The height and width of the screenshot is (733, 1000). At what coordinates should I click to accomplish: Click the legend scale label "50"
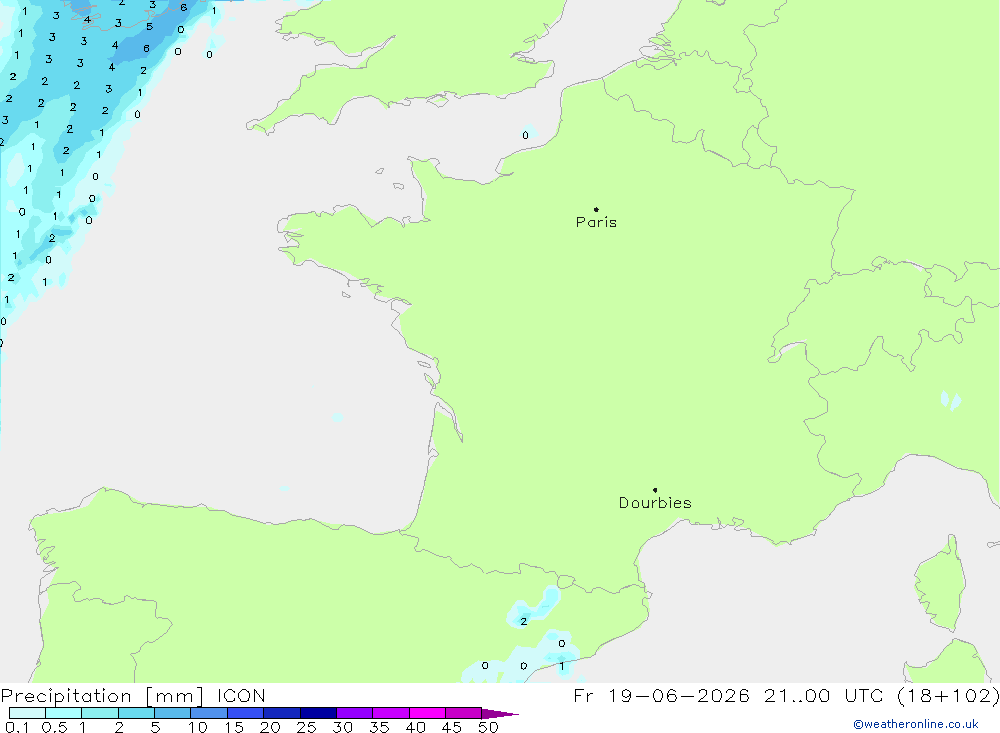[x=488, y=727]
